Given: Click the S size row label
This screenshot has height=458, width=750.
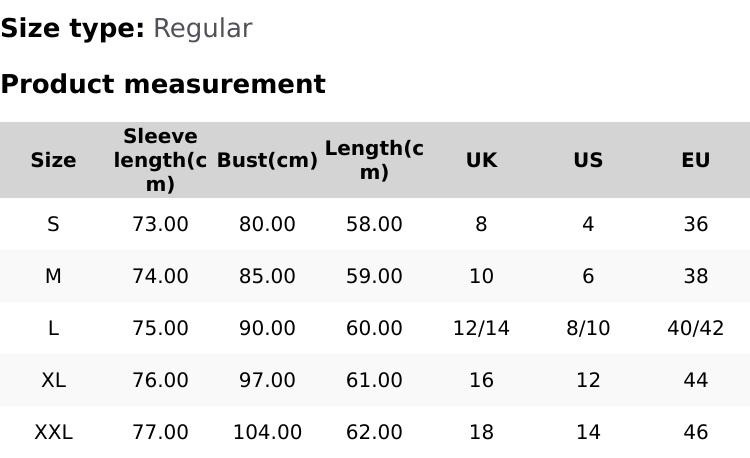Looking at the screenshot, I should 53,224.
